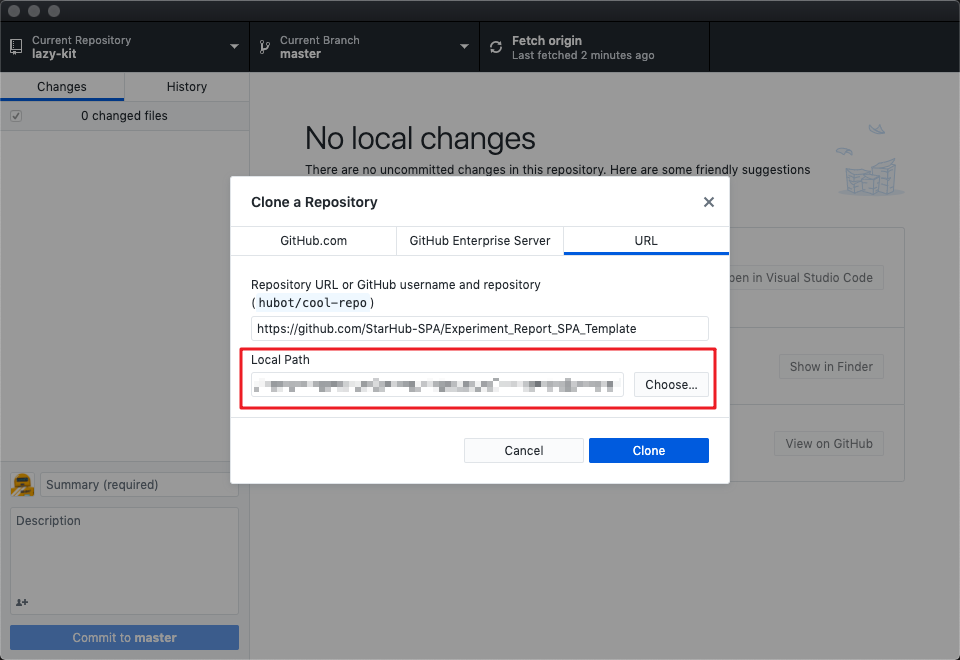The width and height of the screenshot is (960, 660).
Task: Click the add co-authors icon in Description
Action: pyautogui.click(x=22, y=602)
